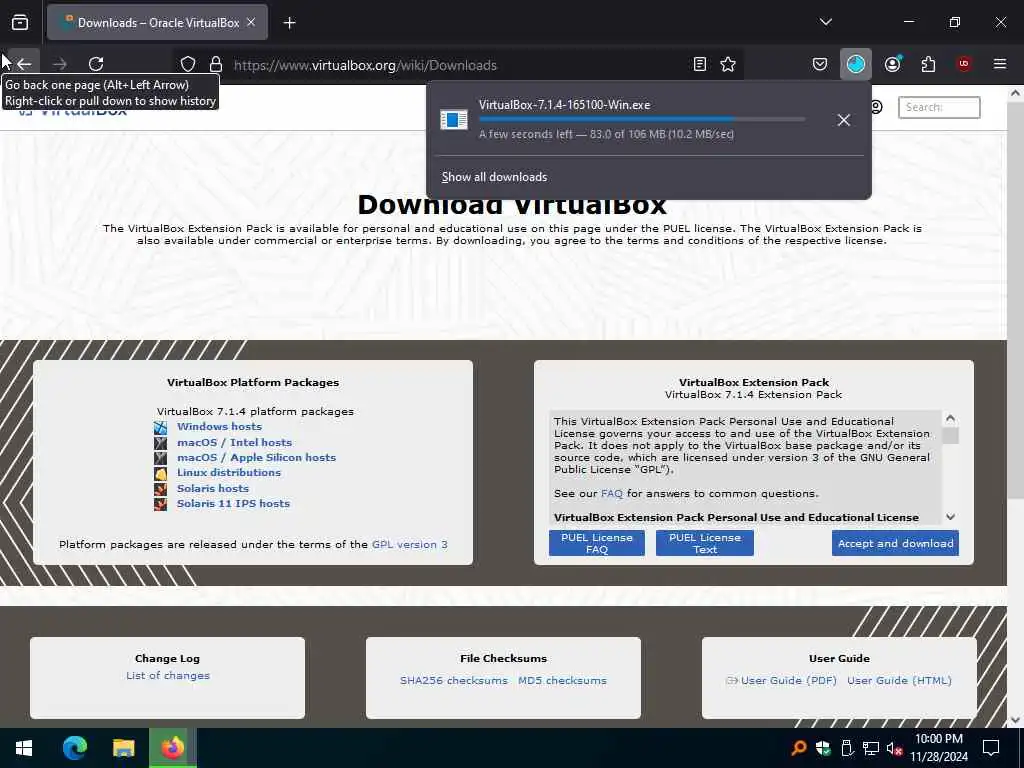Open tracking protection shield icon

[188, 64]
